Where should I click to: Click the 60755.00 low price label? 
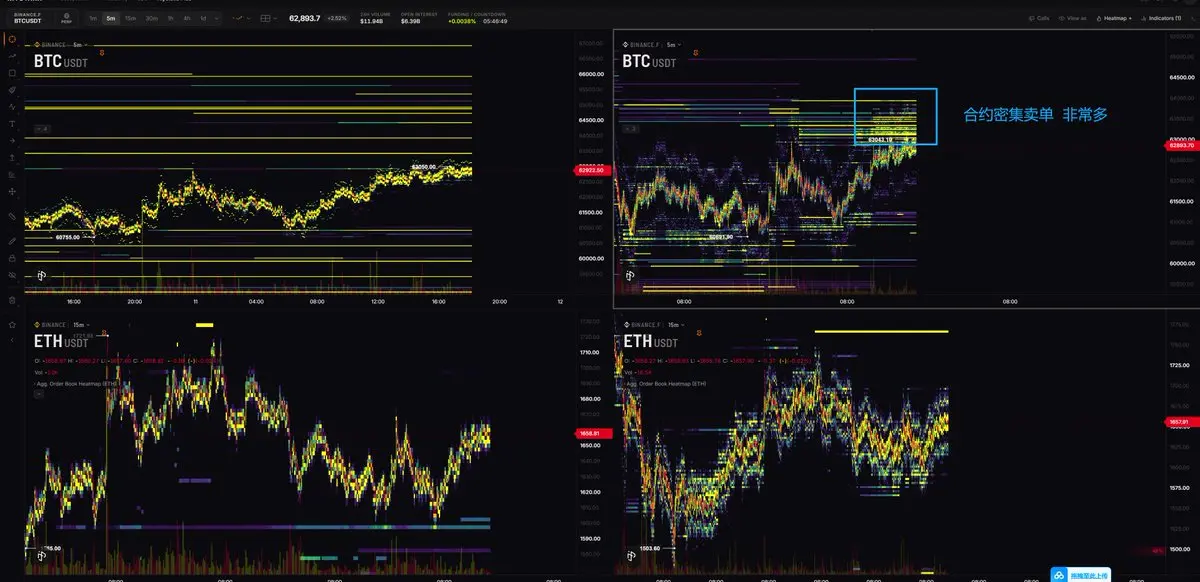click(x=68, y=237)
